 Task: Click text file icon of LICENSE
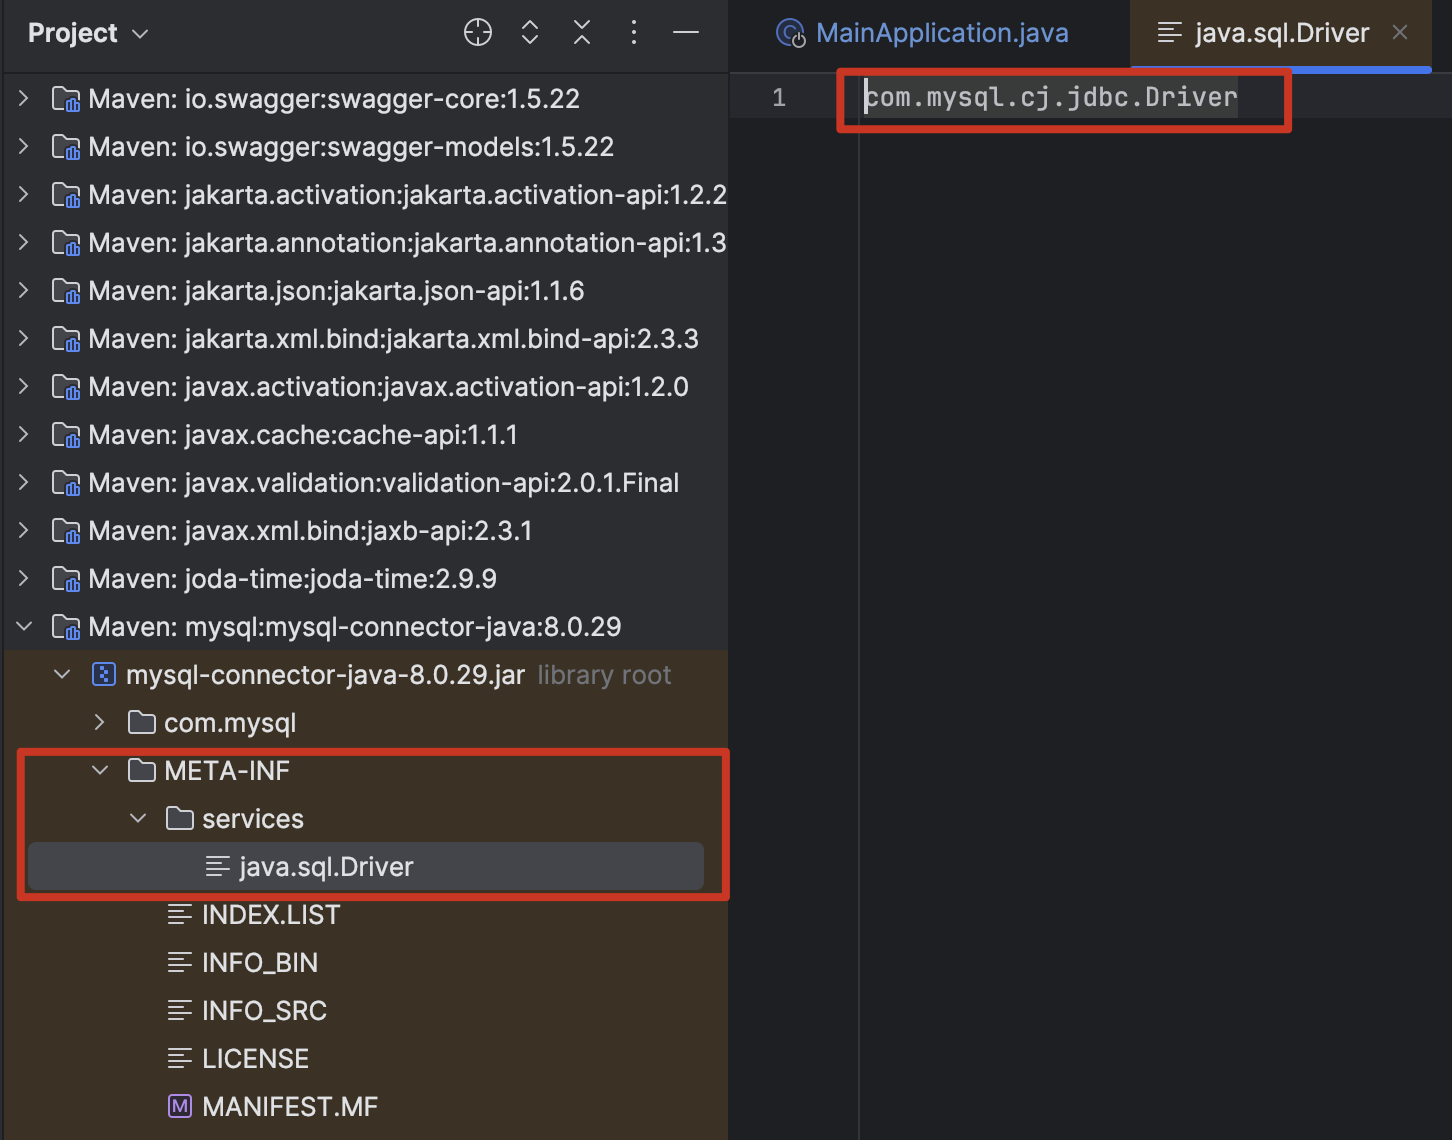tap(180, 1058)
